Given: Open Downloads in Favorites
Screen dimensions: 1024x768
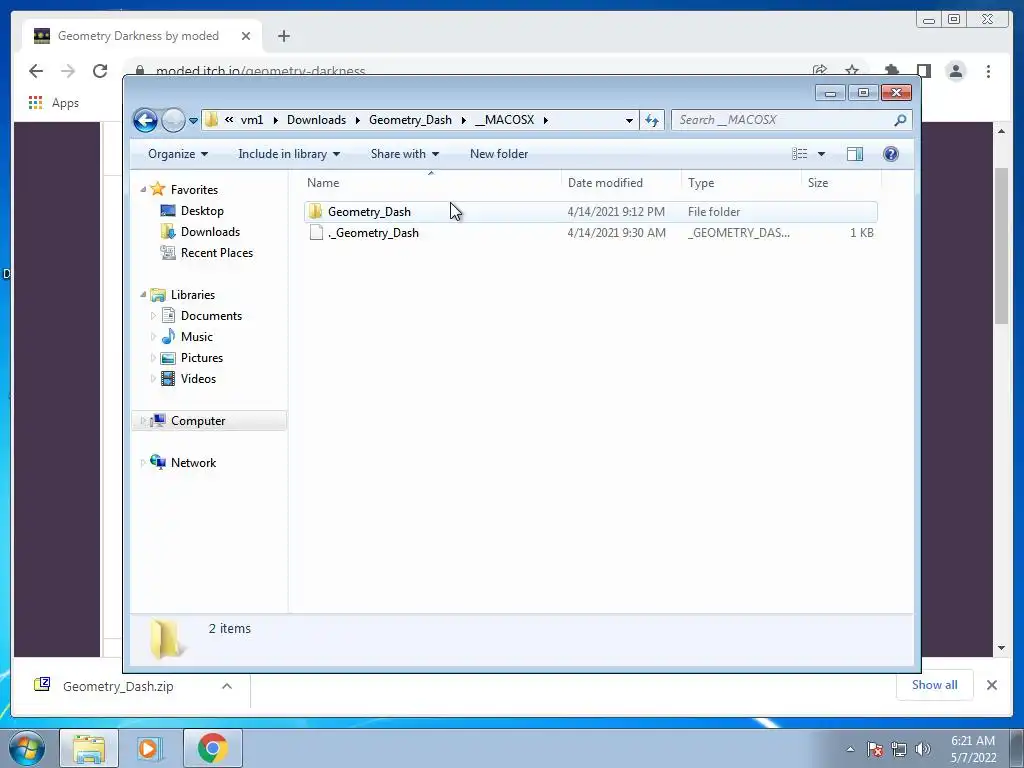Looking at the screenshot, I should click(210, 232).
